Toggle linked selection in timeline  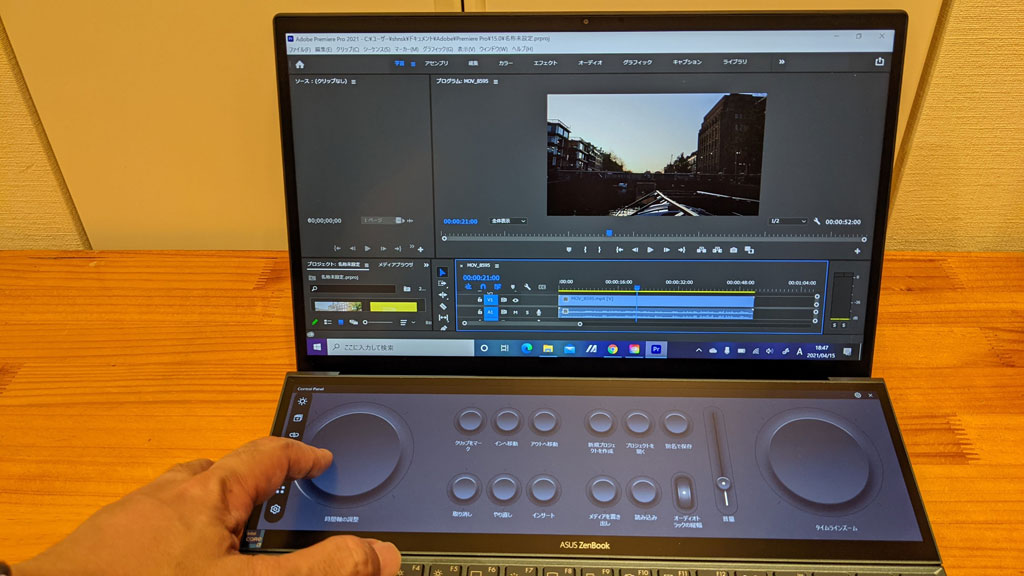click(497, 287)
